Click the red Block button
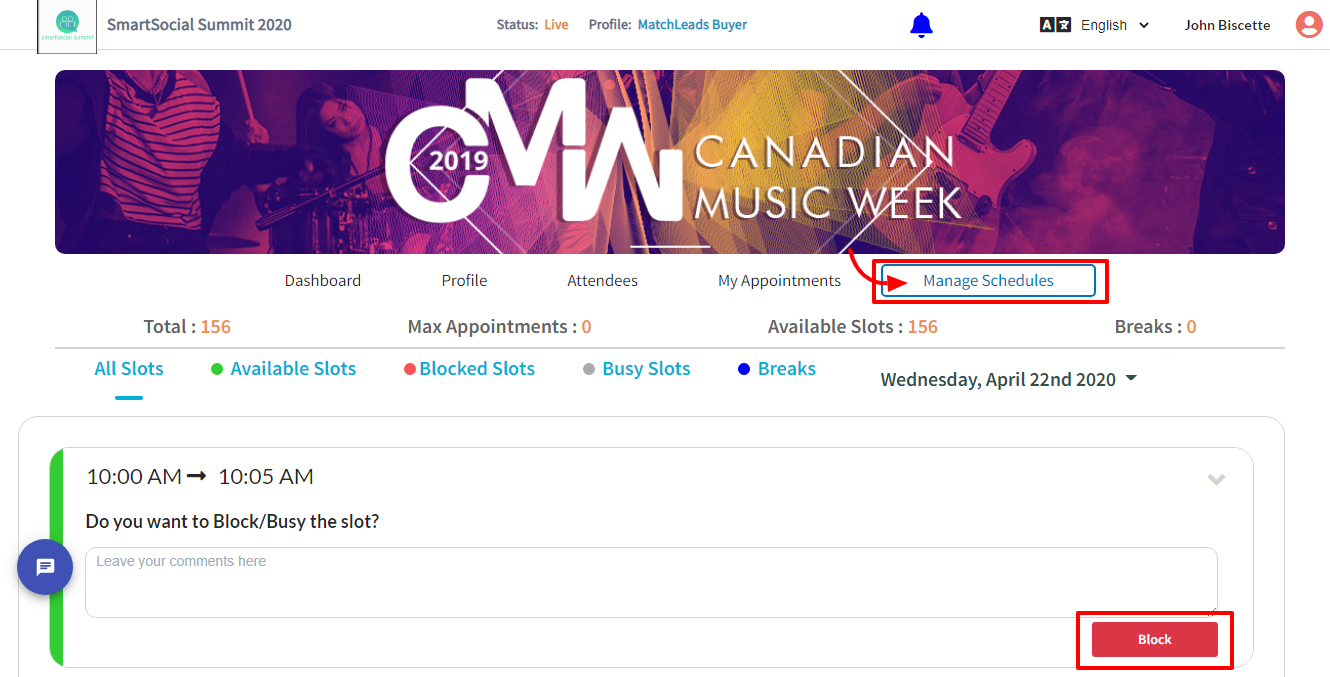 pyautogui.click(x=1155, y=640)
